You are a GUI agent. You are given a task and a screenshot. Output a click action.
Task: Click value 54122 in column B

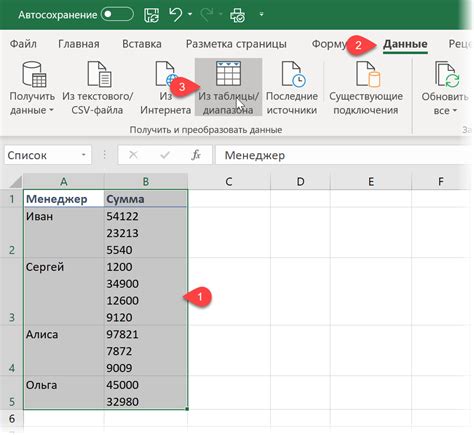122,216
